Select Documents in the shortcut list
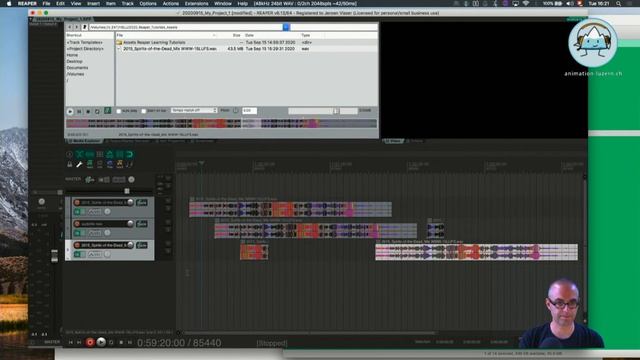This screenshot has width=640, height=360. pyautogui.click(x=78, y=68)
